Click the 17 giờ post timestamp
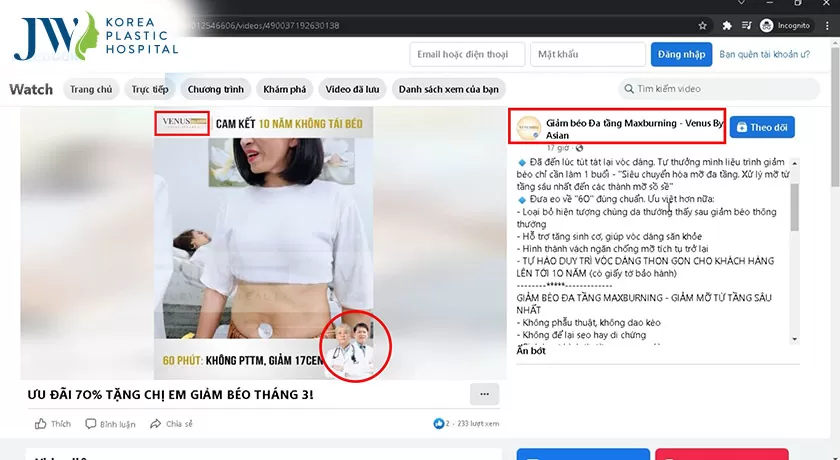The image size is (840, 460). coord(558,148)
